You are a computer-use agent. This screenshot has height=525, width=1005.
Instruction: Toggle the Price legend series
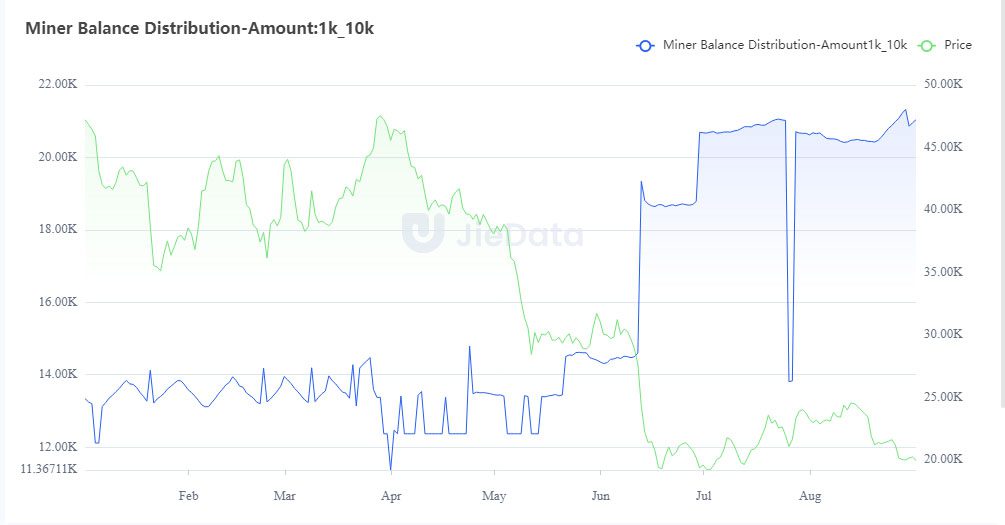[x=945, y=46]
